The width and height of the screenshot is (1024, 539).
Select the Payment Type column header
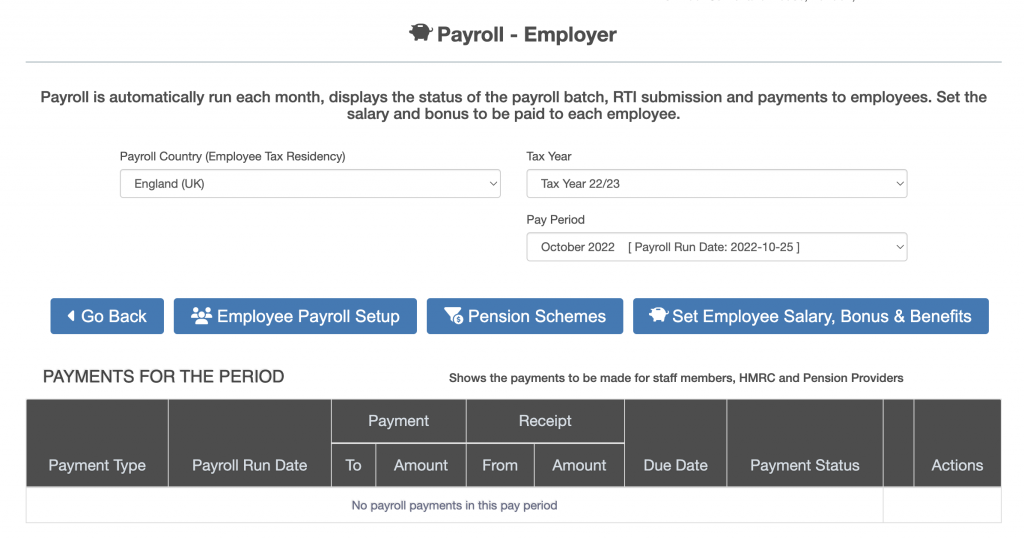[97, 465]
